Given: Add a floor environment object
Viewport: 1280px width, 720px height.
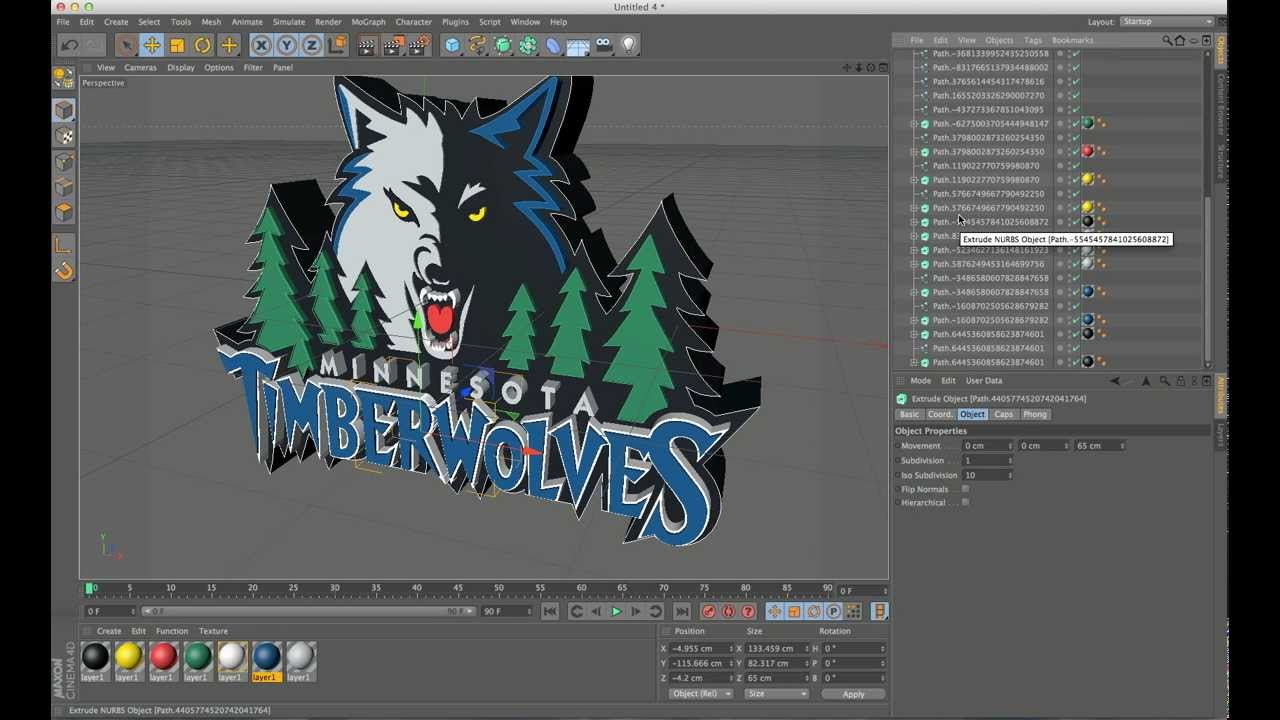Looking at the screenshot, I should pyautogui.click(x=578, y=45).
